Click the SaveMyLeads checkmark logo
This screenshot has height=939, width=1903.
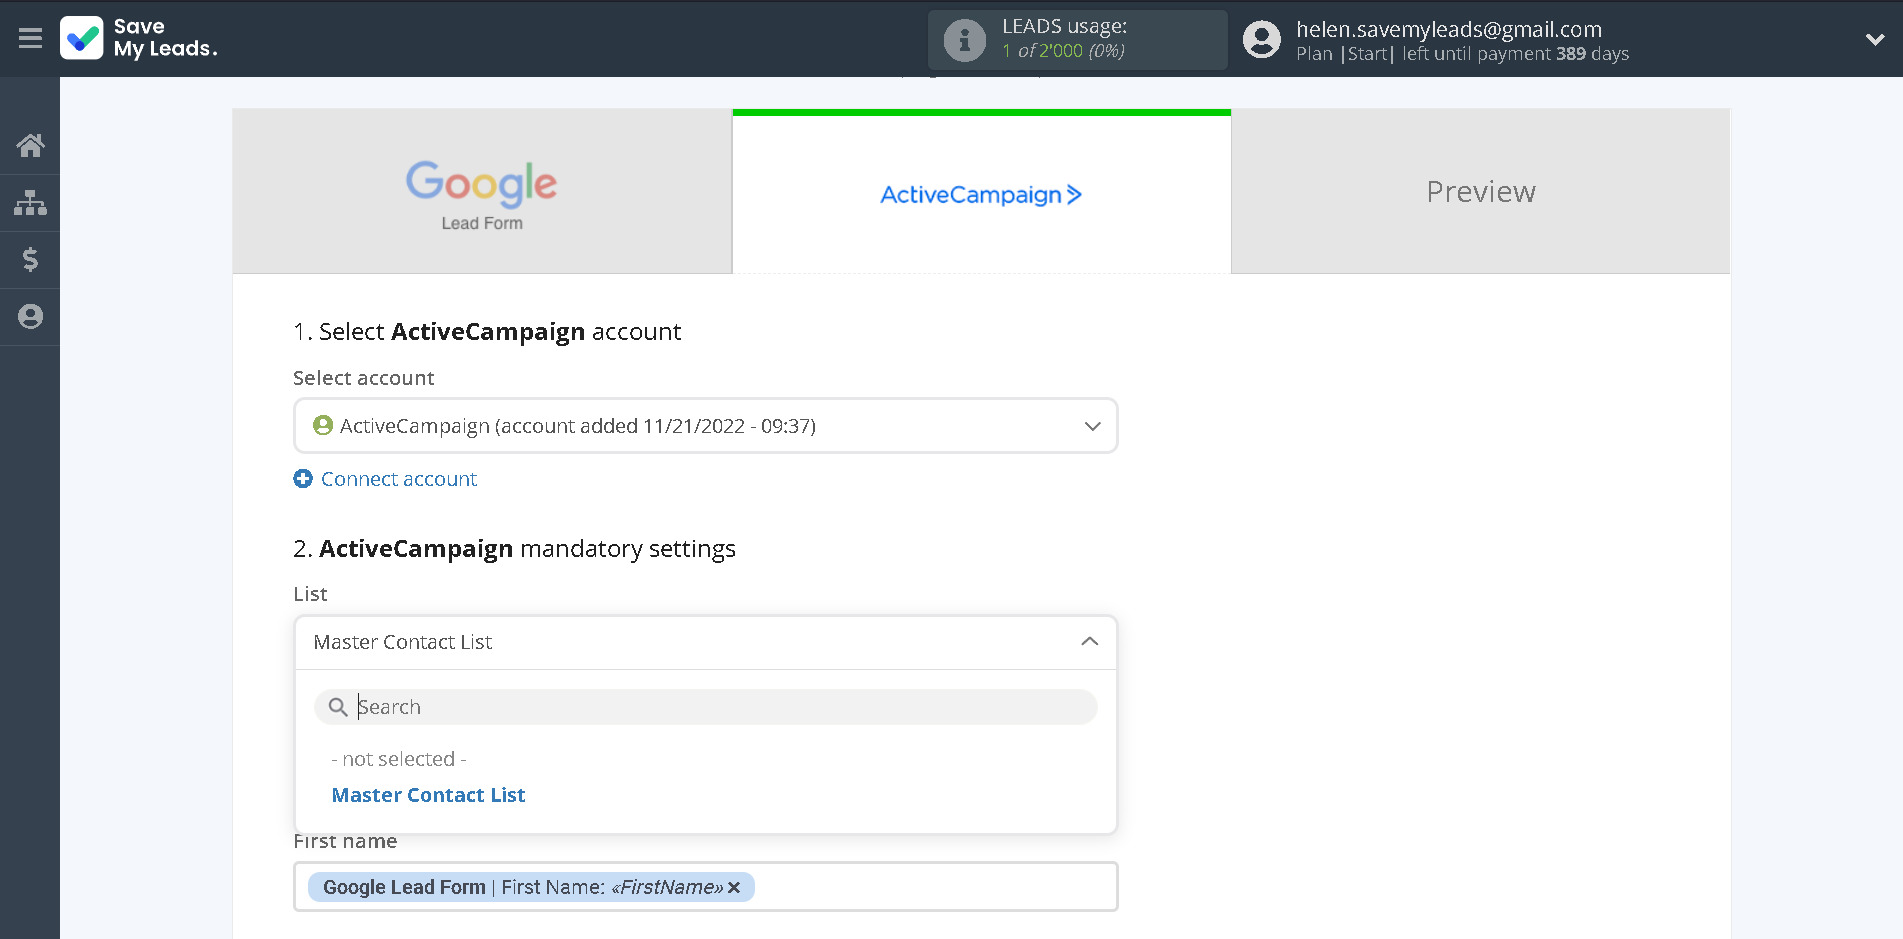coord(82,38)
